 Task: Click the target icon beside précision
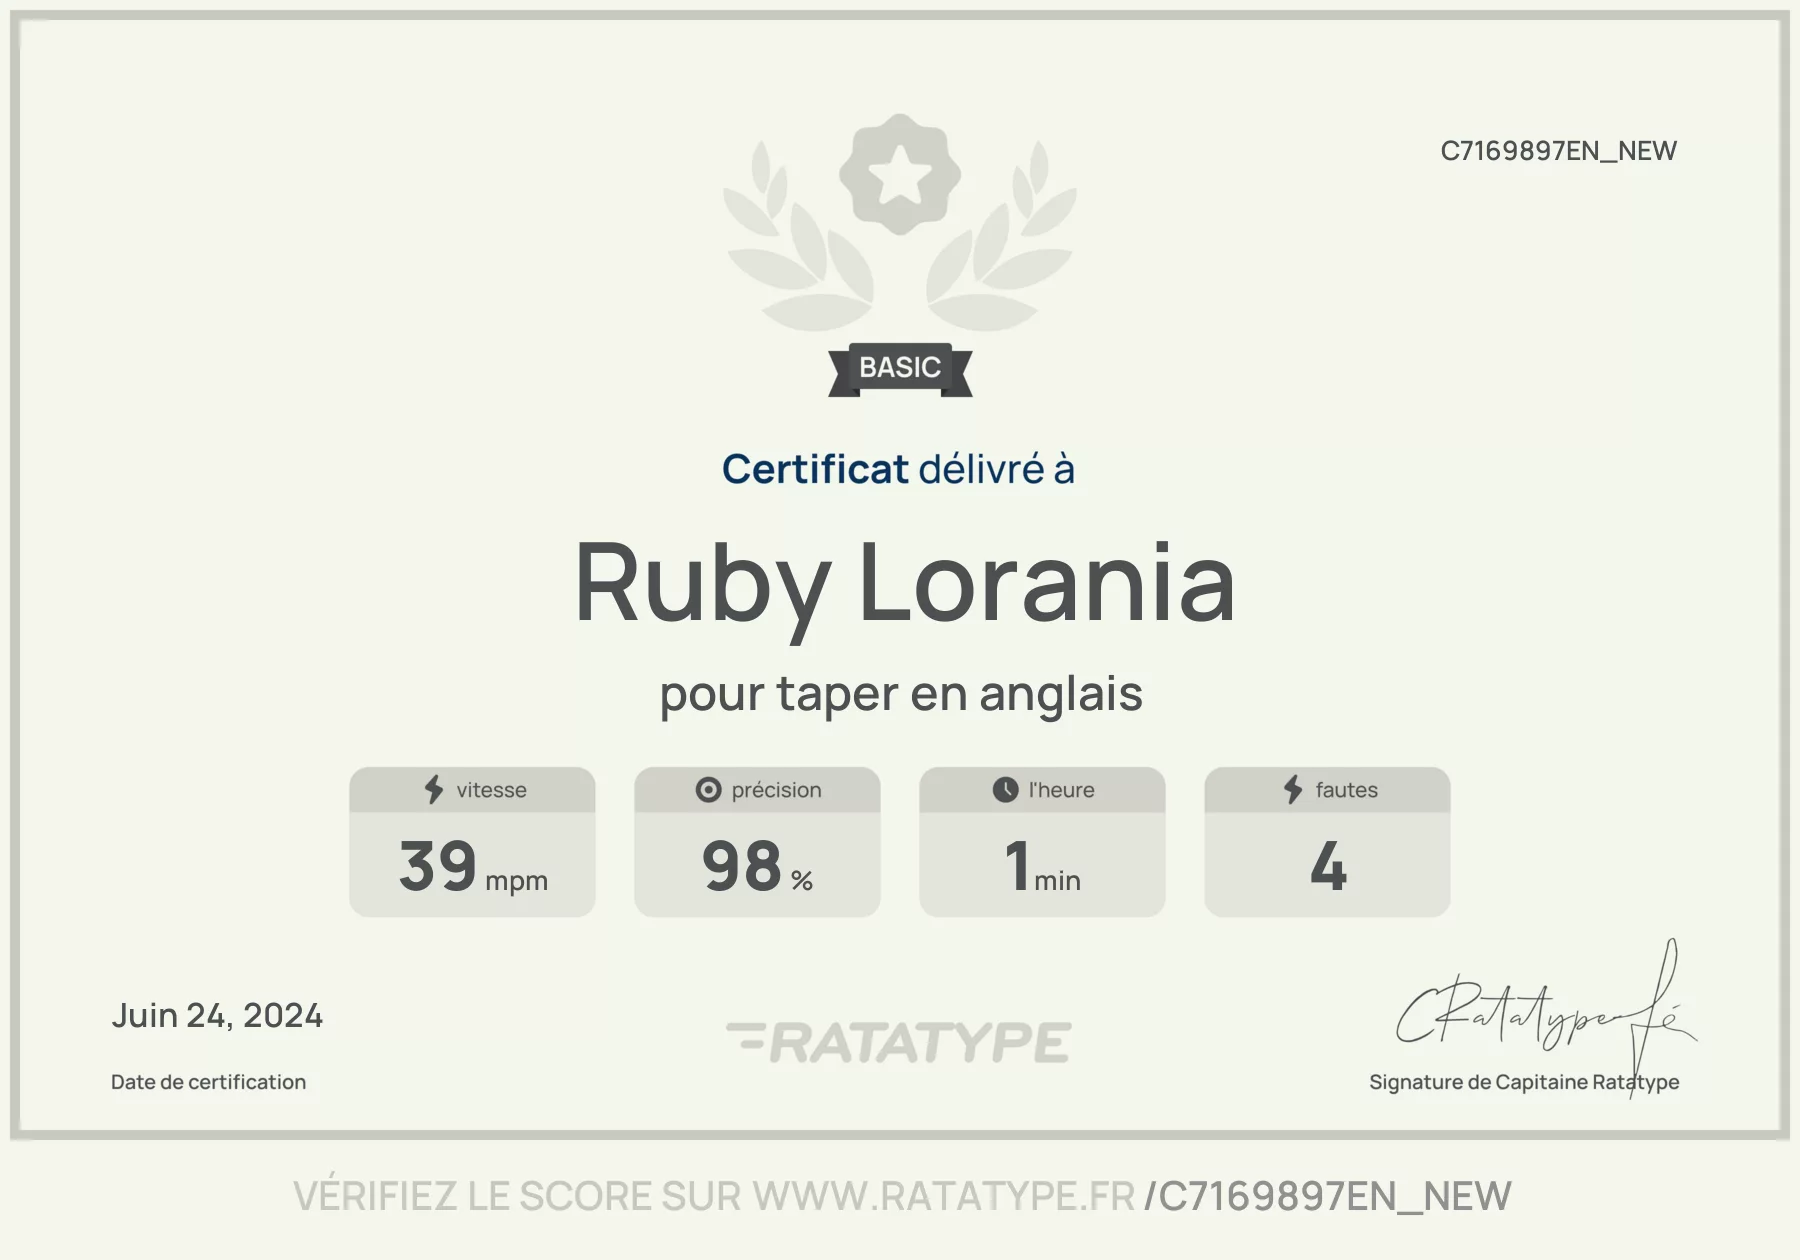click(708, 790)
